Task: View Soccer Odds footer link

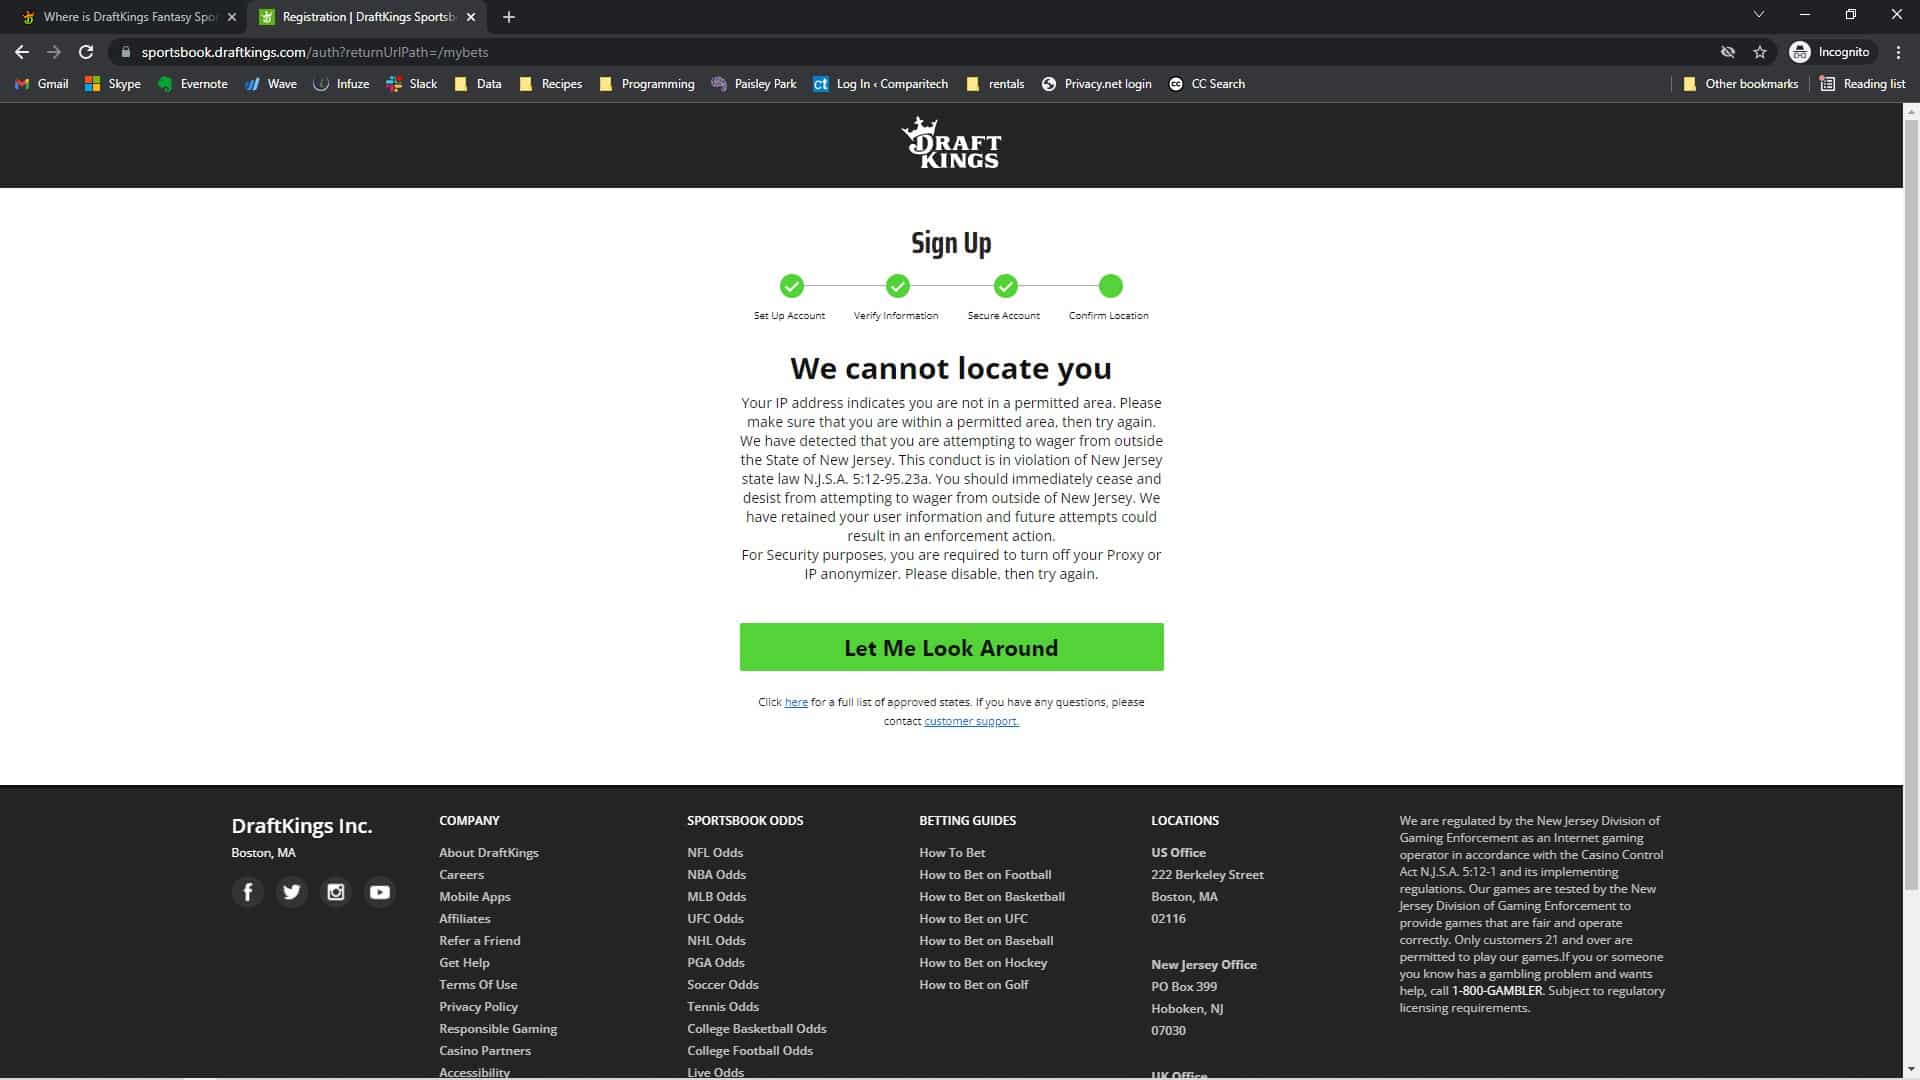Action: 723,985
